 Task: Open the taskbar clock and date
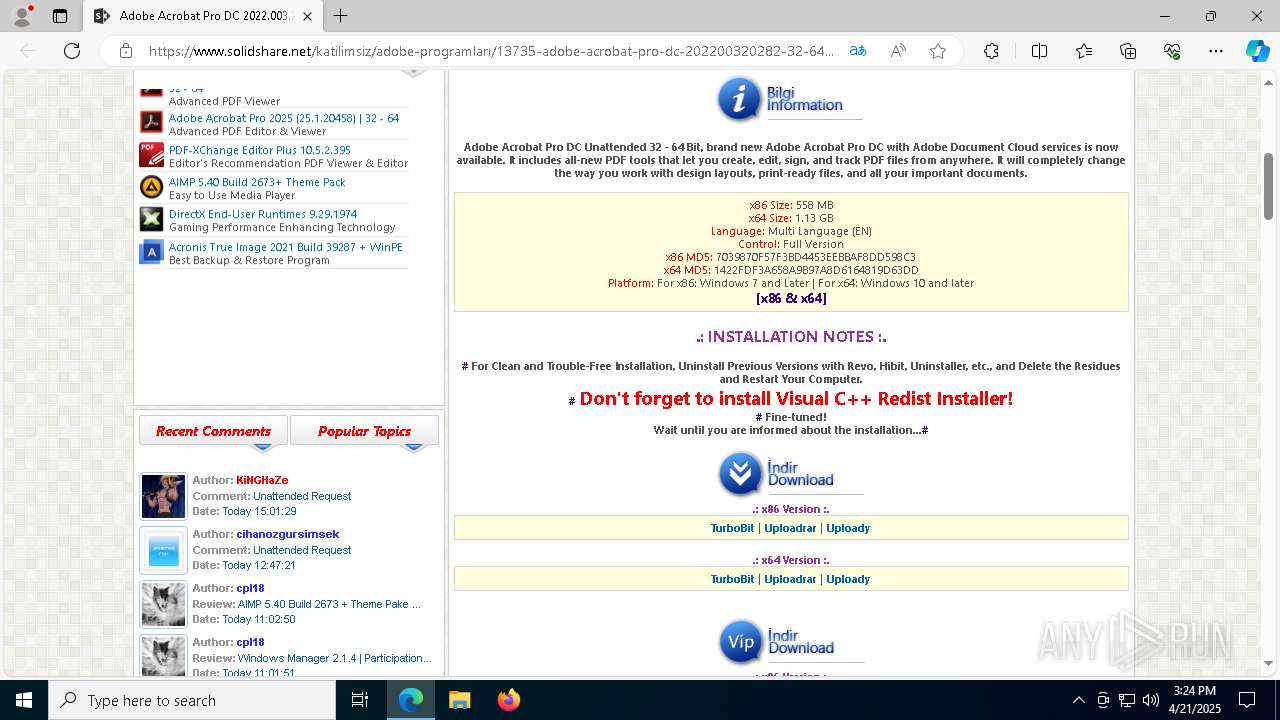pyautogui.click(x=1195, y=700)
